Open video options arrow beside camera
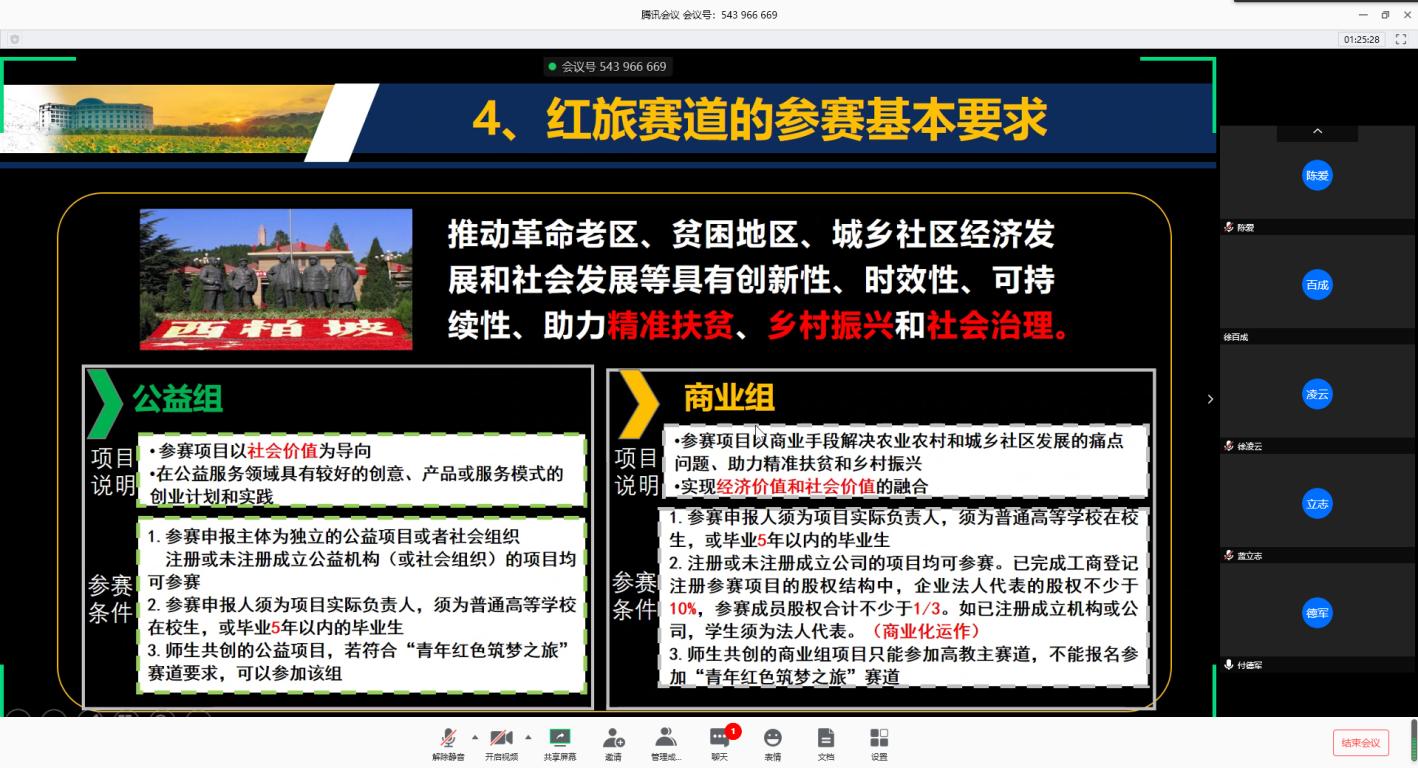This screenshot has height=768, width=1418. pos(528,737)
